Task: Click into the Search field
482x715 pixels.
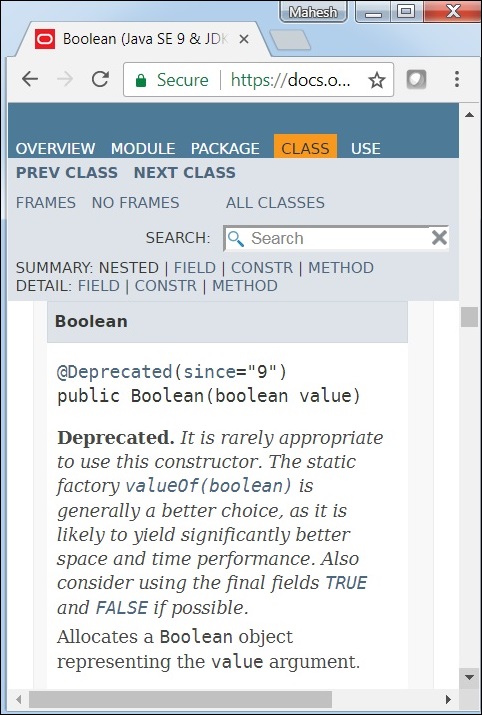Action: tap(336, 238)
